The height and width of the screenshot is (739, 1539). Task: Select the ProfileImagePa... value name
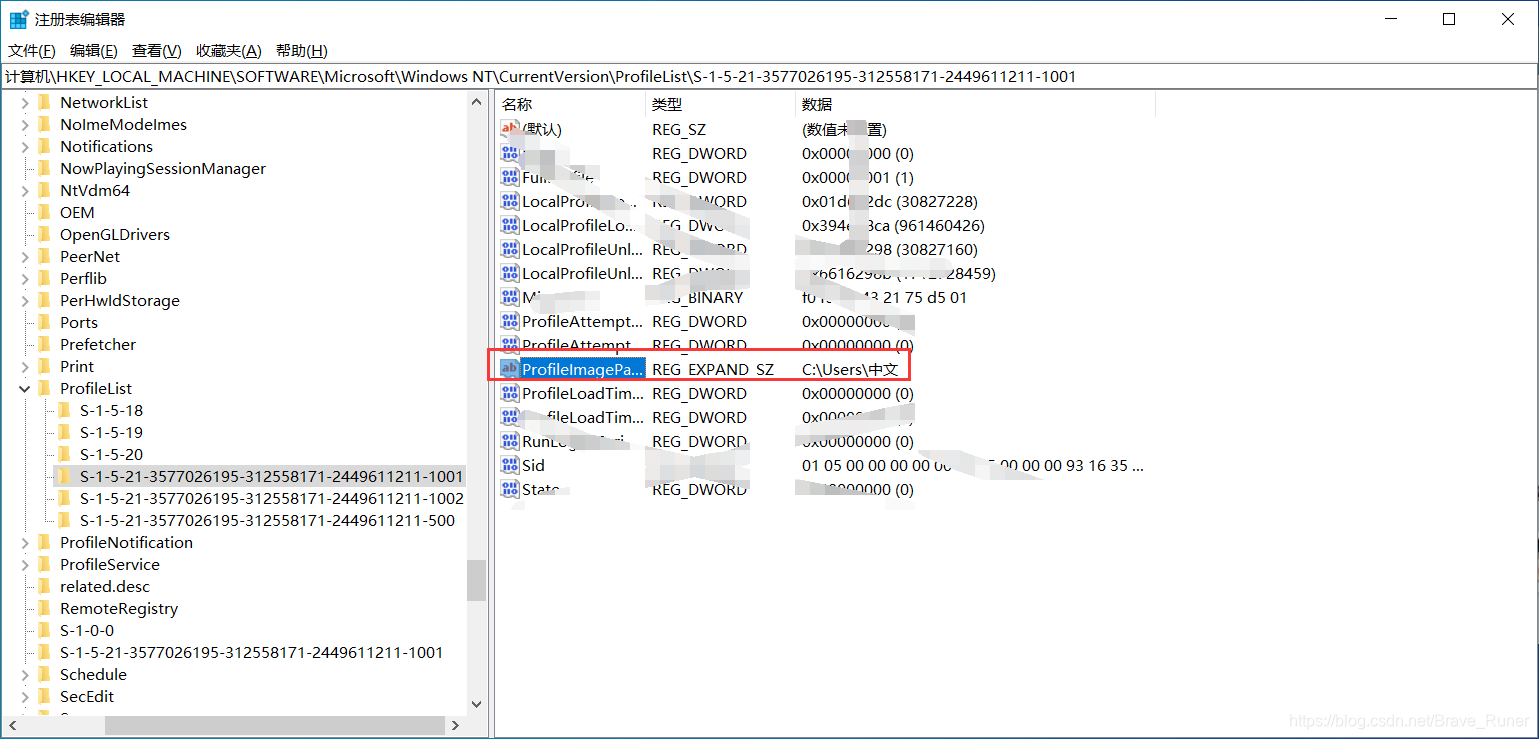coord(583,369)
